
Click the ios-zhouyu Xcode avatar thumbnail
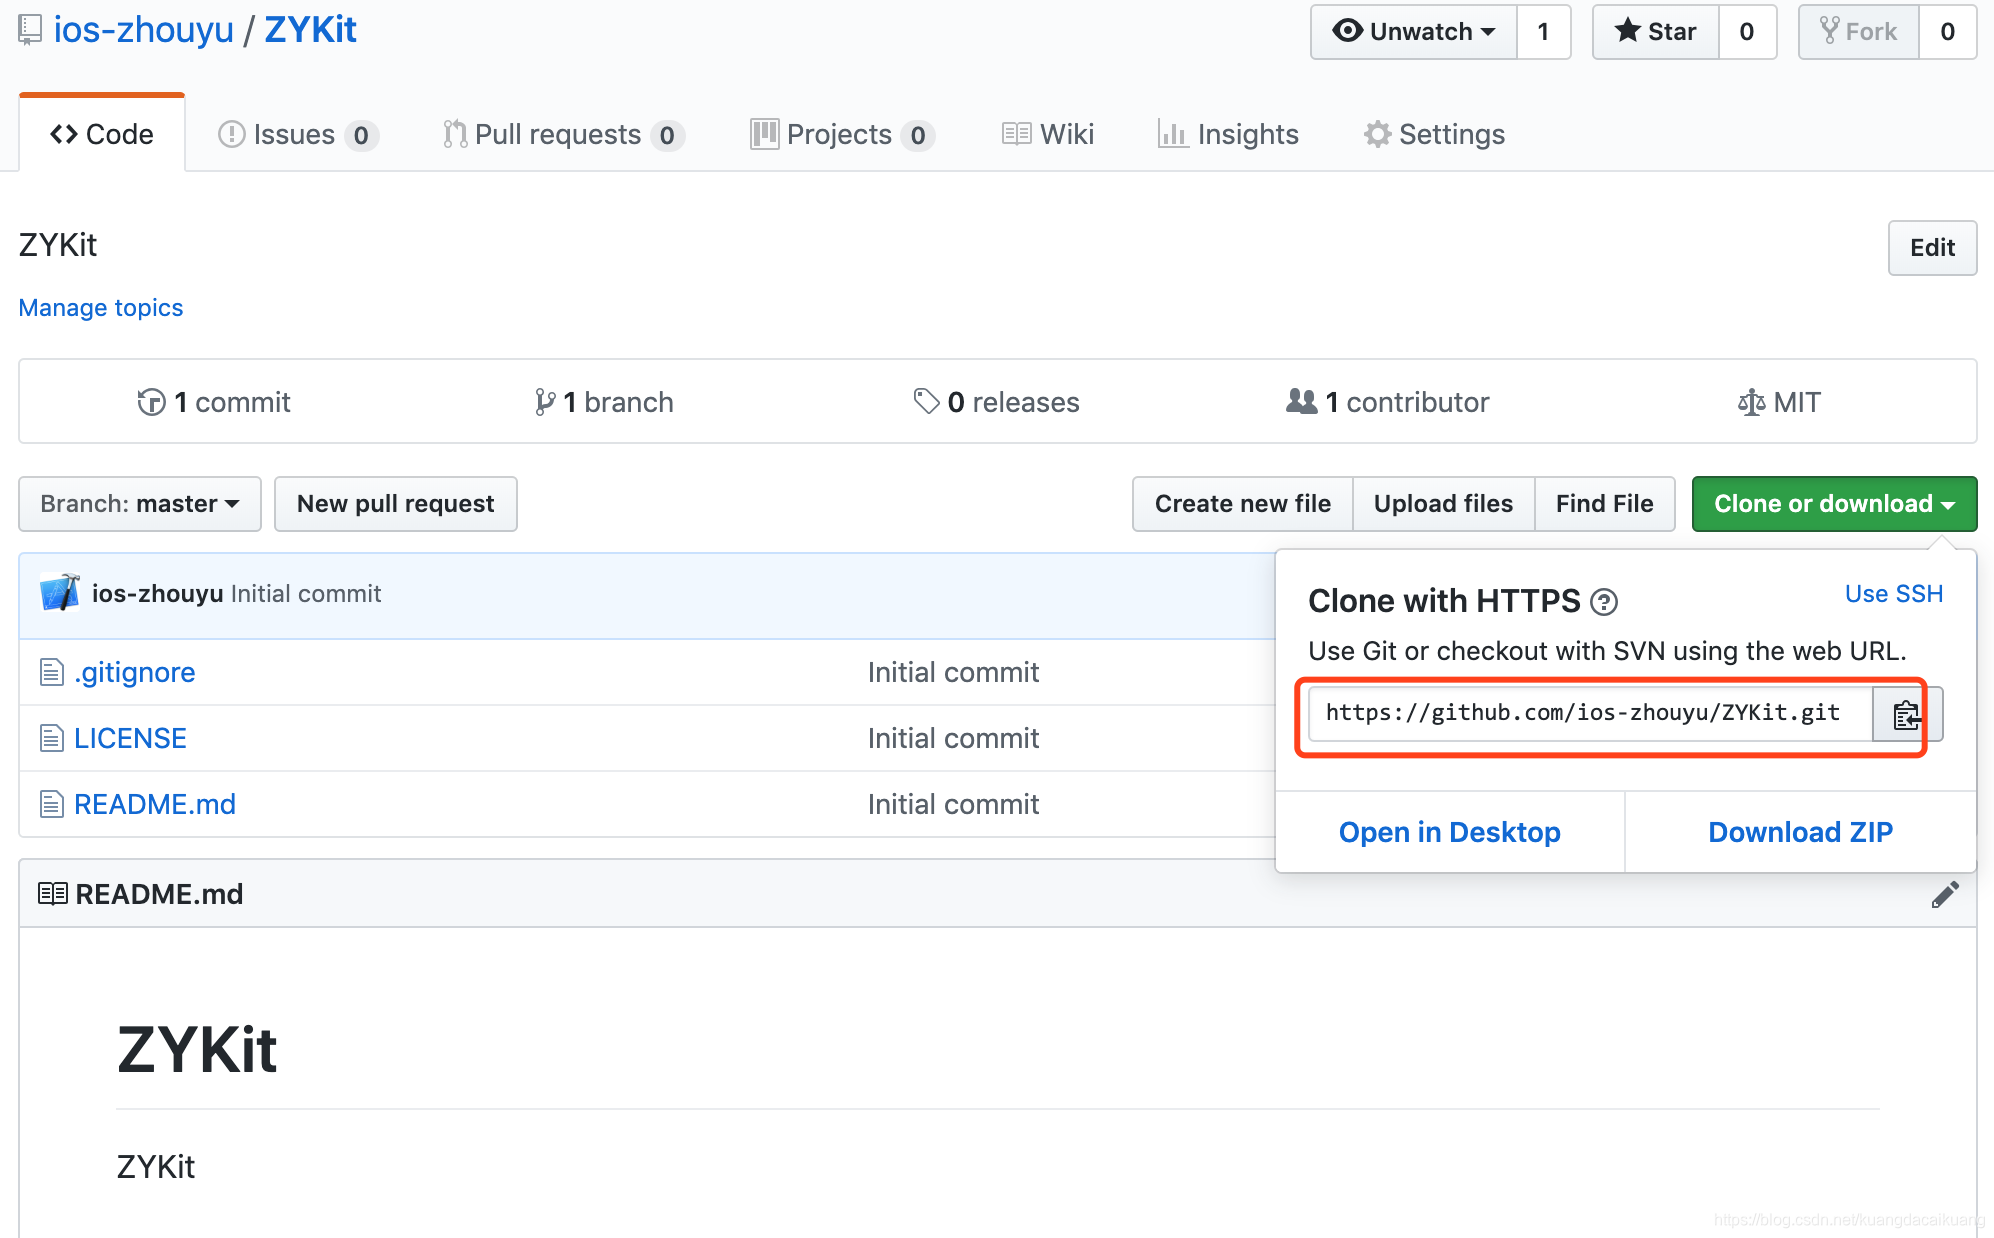(x=59, y=593)
